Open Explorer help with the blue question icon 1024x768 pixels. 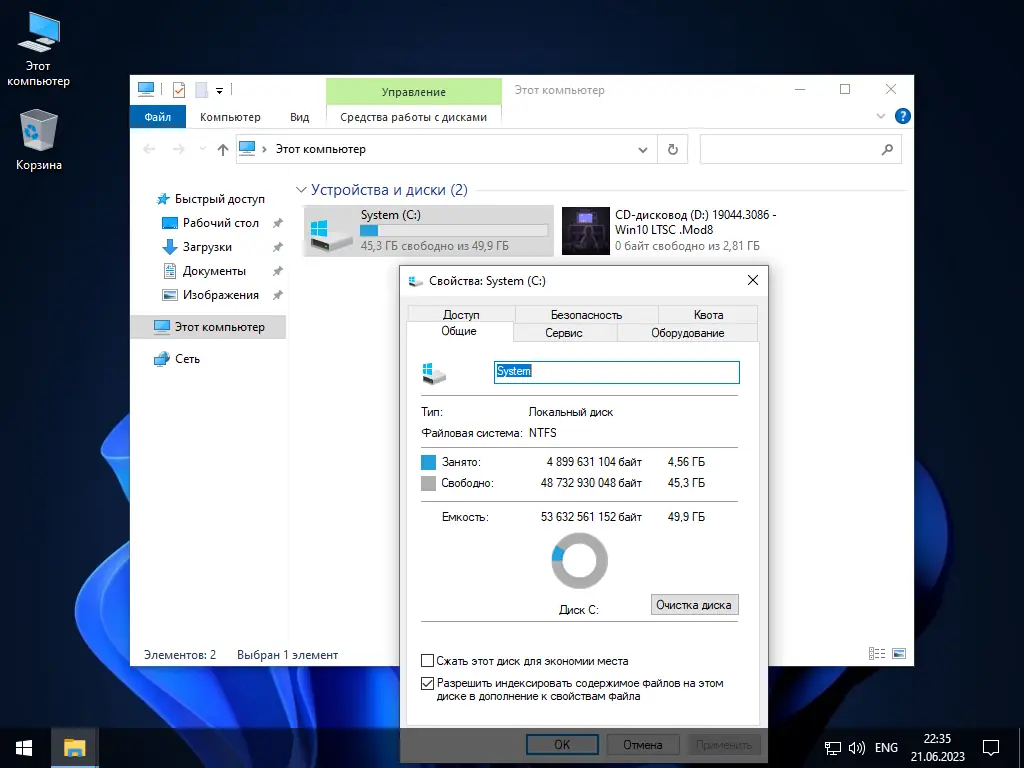pos(903,116)
